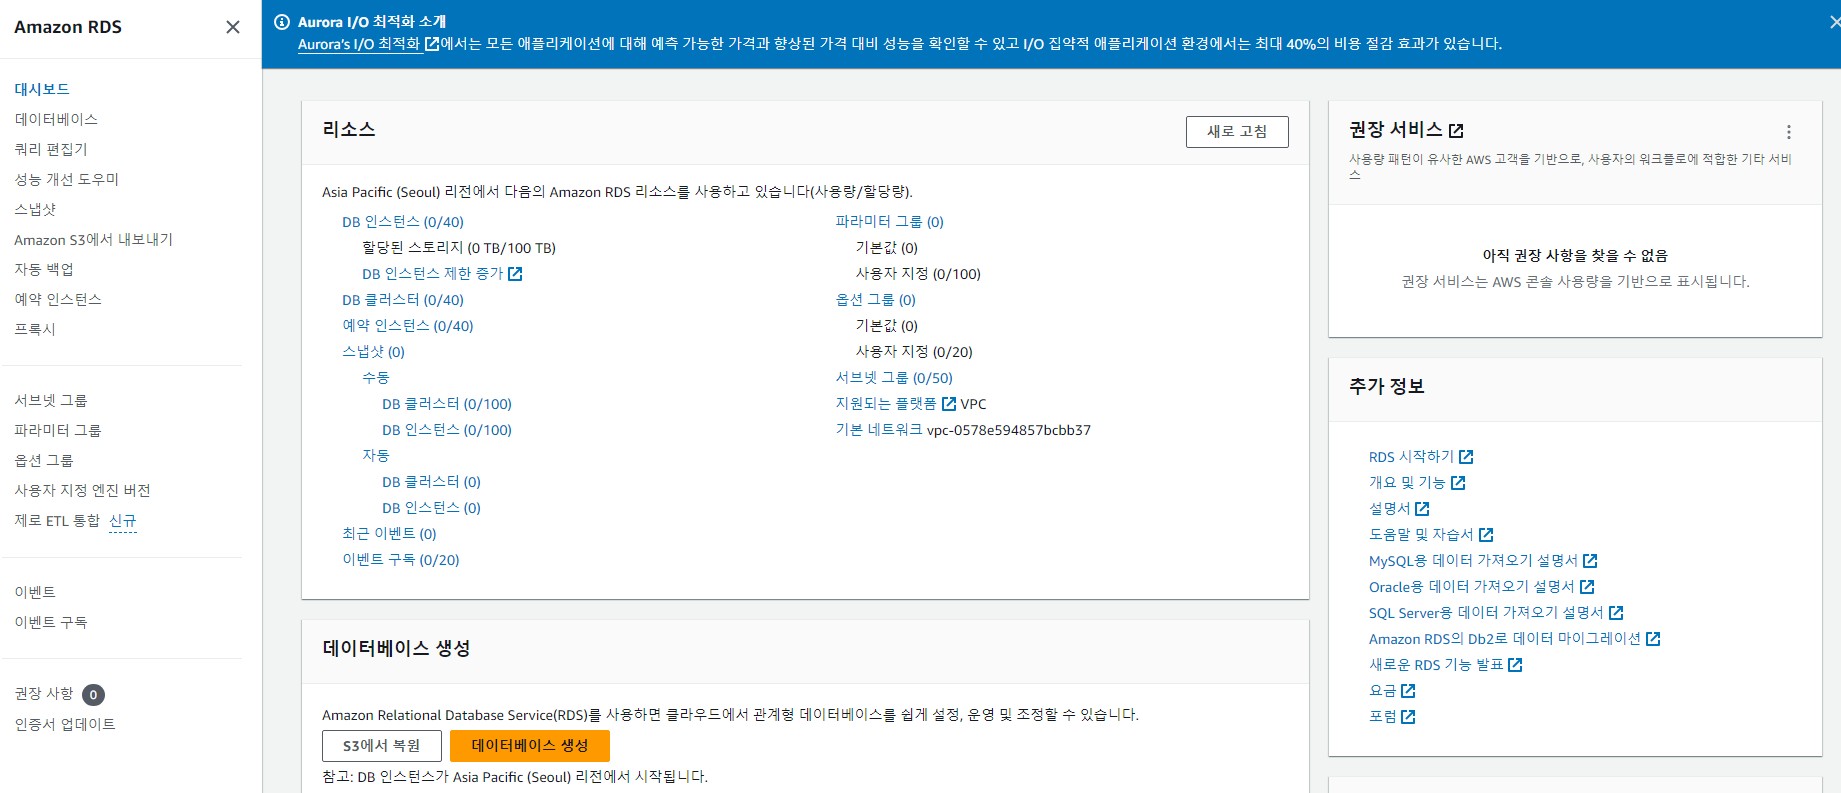The height and width of the screenshot is (793, 1841).
Task: Open the 기본 네트워크 link
Action: point(879,430)
